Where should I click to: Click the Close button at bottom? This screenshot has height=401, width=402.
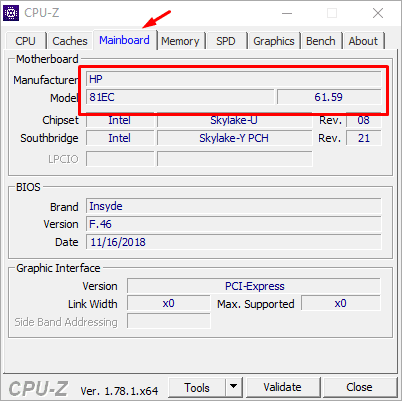tap(359, 387)
